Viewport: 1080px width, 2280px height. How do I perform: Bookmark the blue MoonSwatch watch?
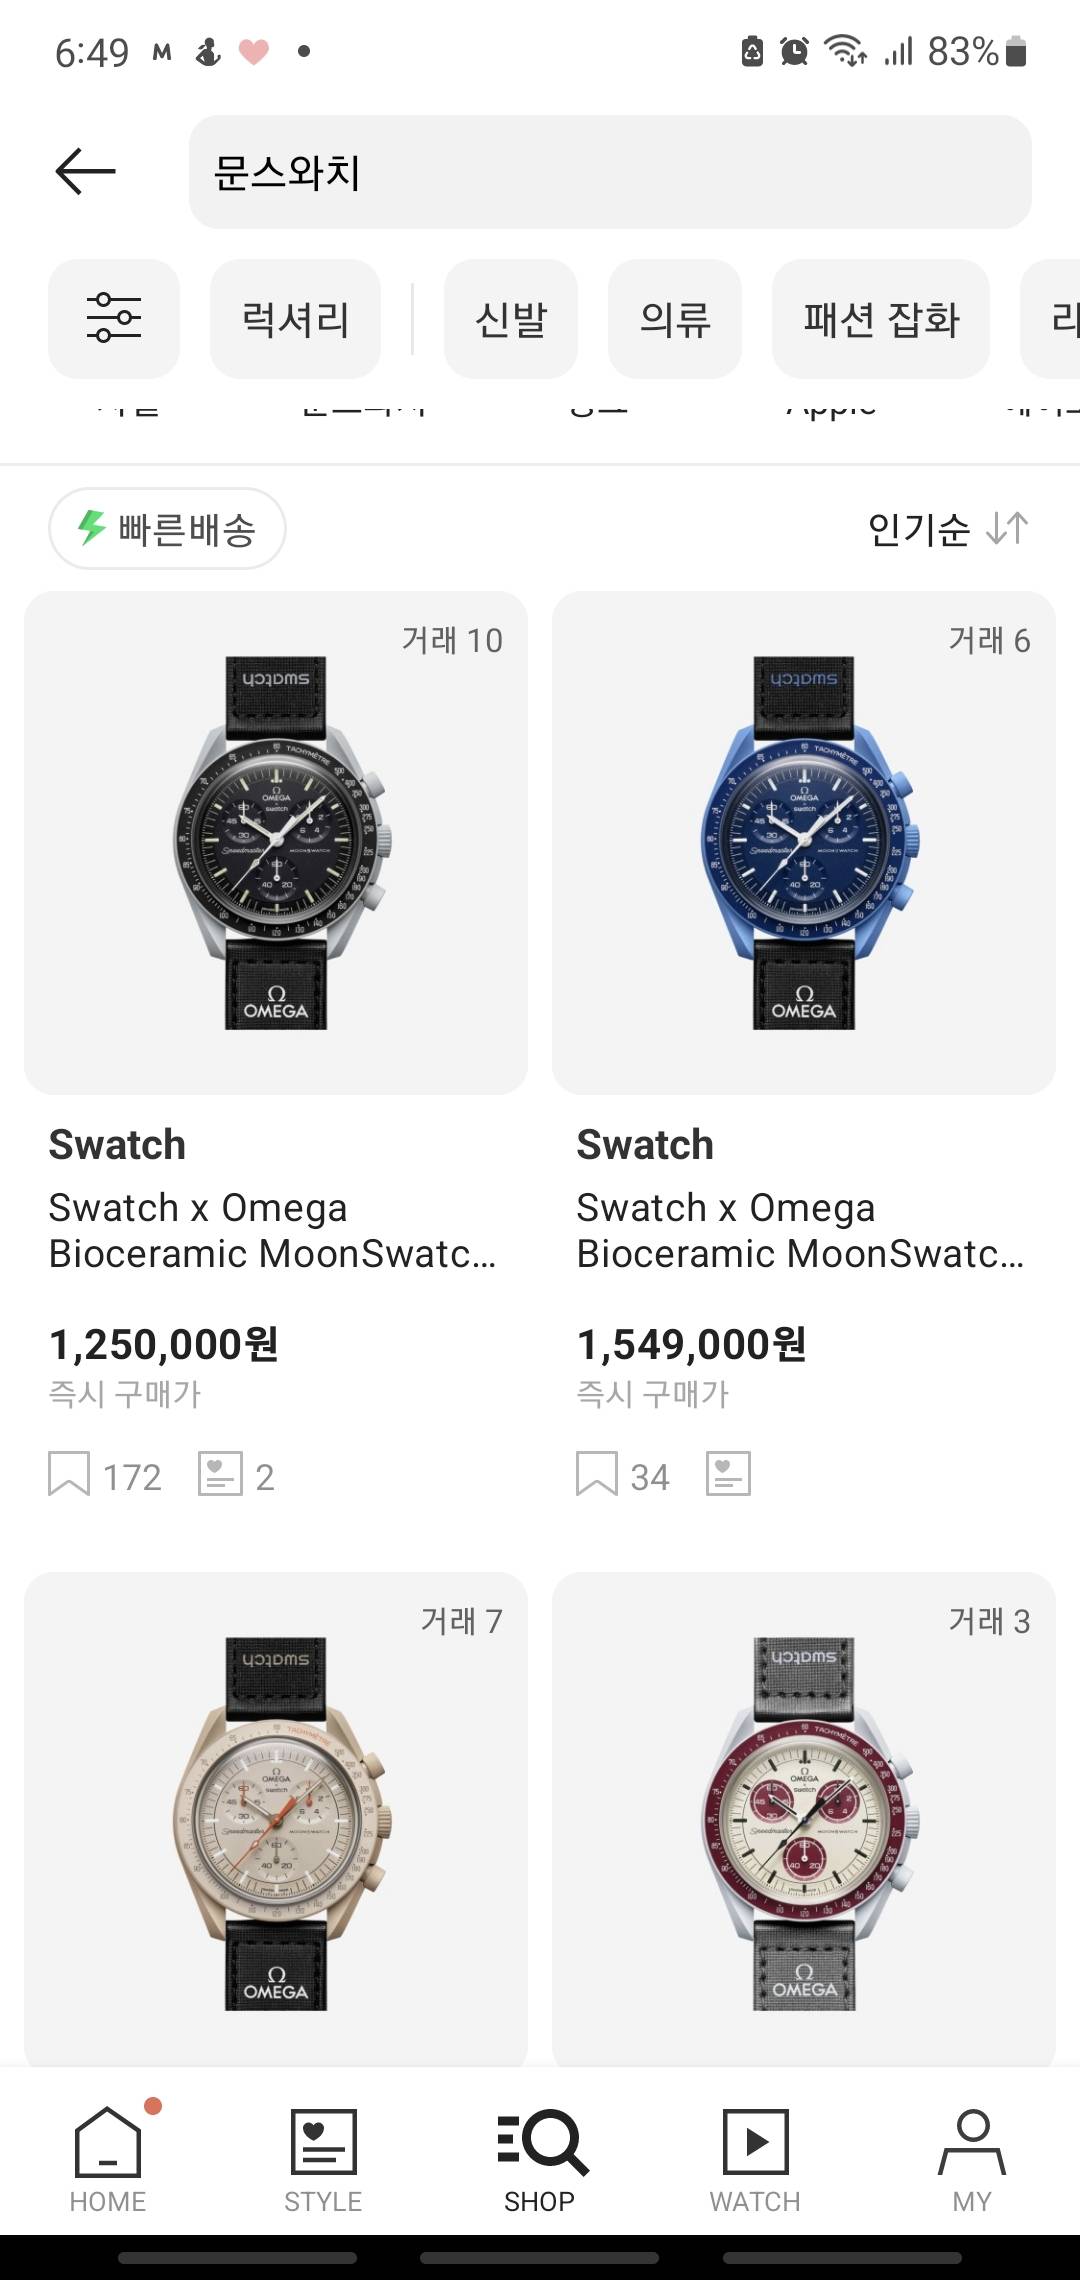pyautogui.click(x=597, y=1474)
